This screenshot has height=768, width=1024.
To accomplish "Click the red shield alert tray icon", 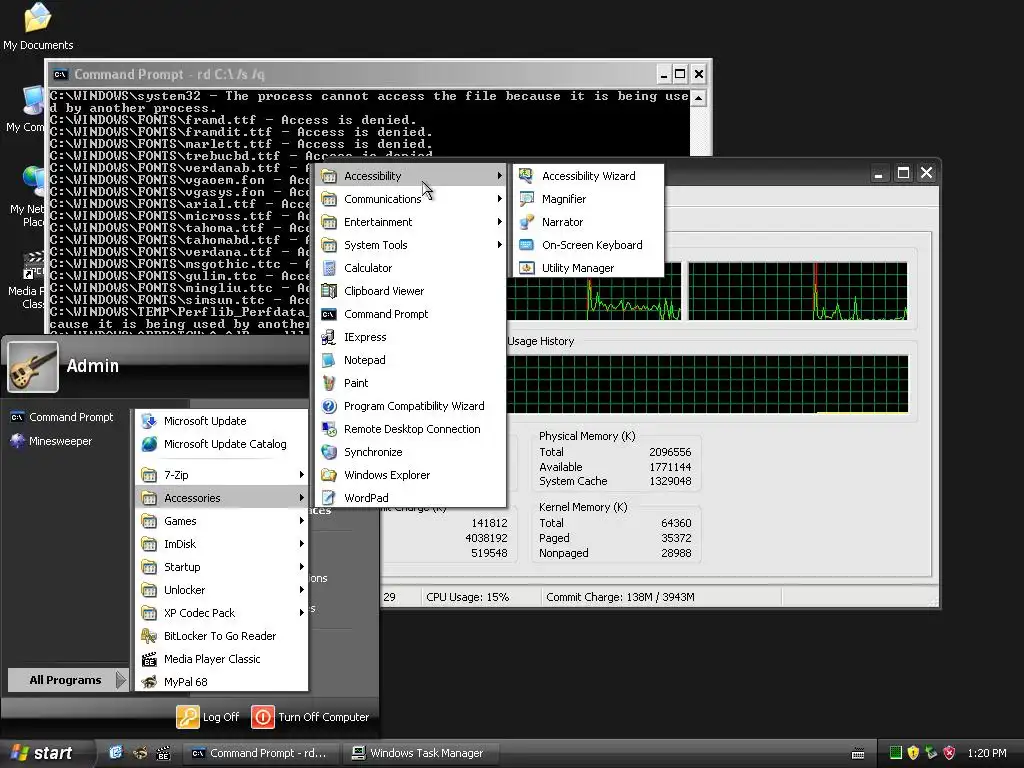I will [x=949, y=753].
